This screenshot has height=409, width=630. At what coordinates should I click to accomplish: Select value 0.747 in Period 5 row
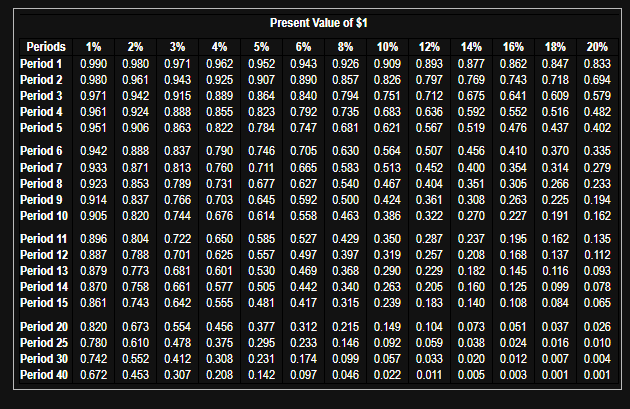[303, 128]
